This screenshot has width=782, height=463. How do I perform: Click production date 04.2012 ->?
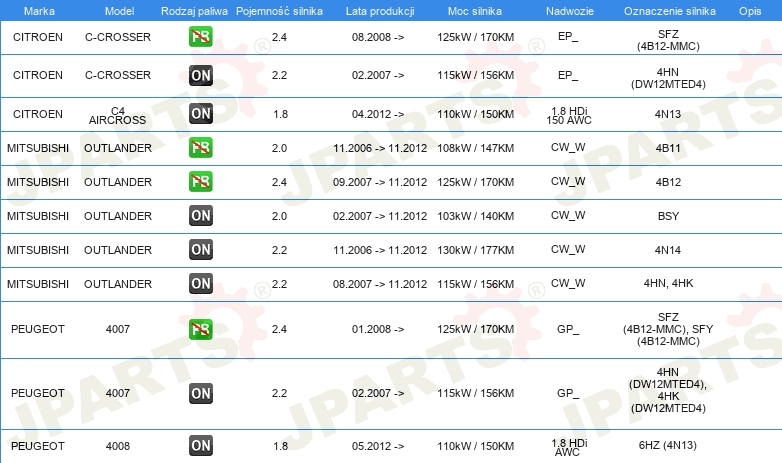[x=378, y=114]
